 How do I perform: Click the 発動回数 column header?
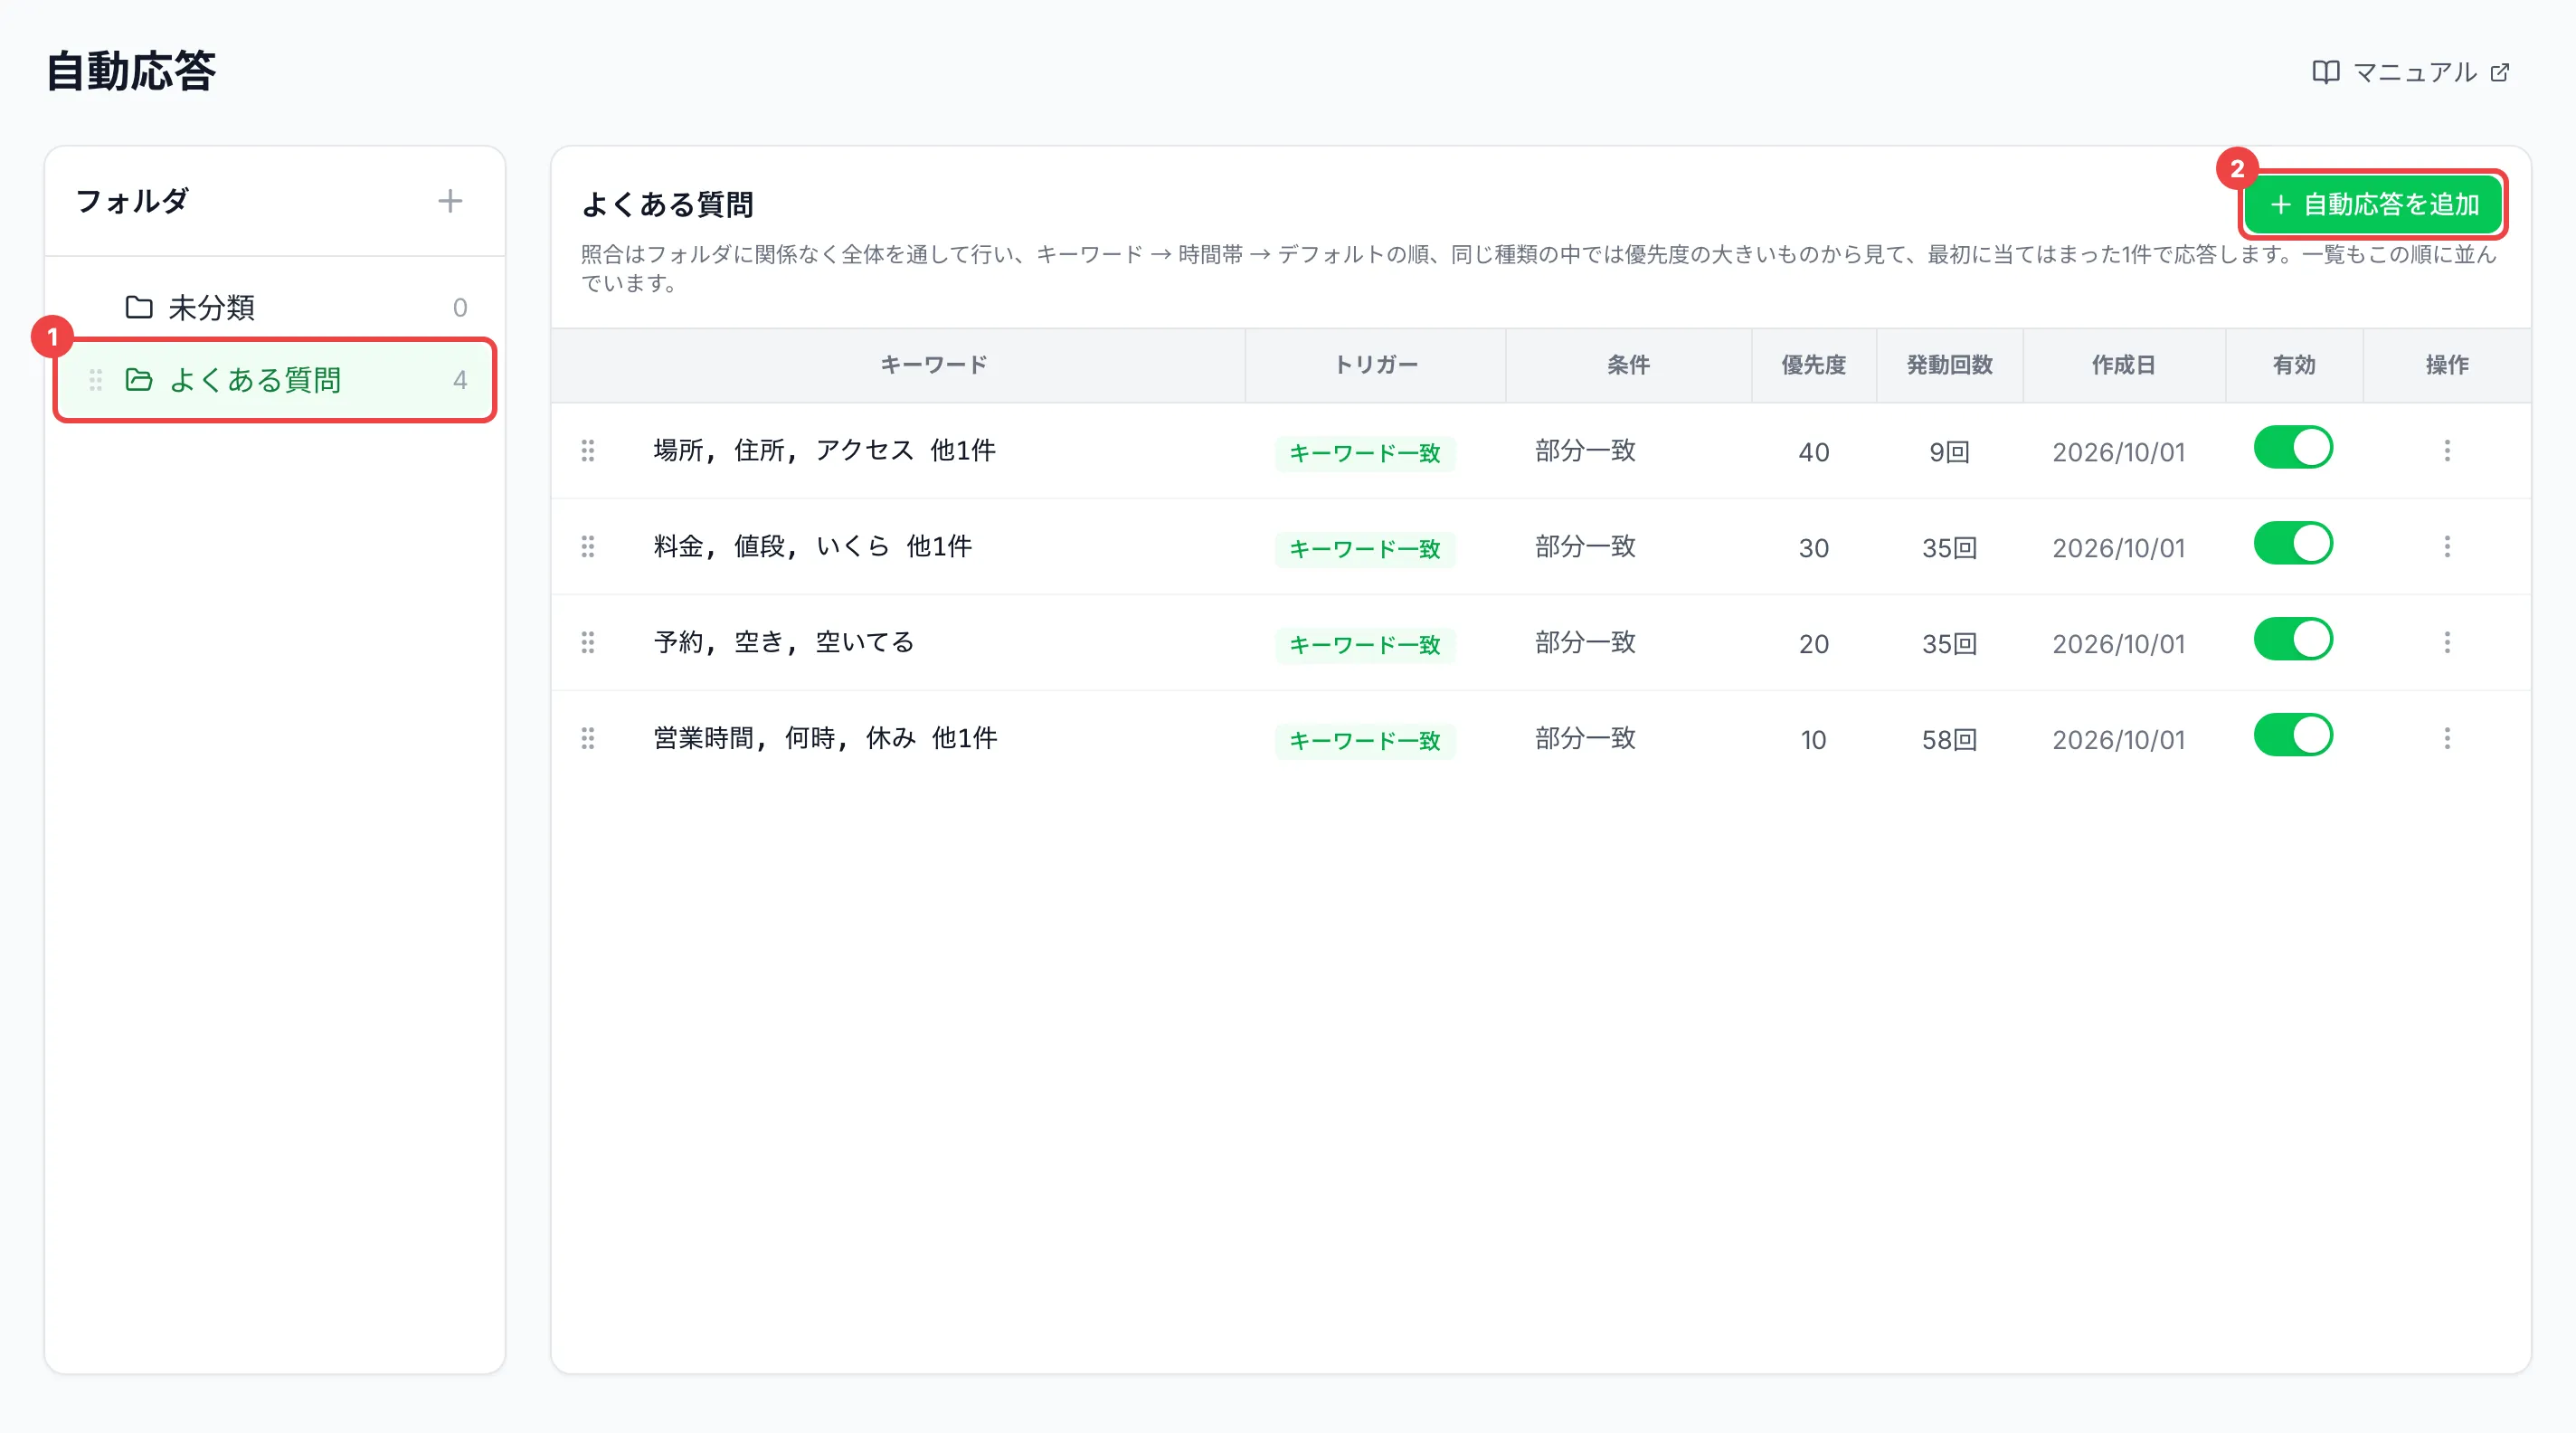(1949, 365)
